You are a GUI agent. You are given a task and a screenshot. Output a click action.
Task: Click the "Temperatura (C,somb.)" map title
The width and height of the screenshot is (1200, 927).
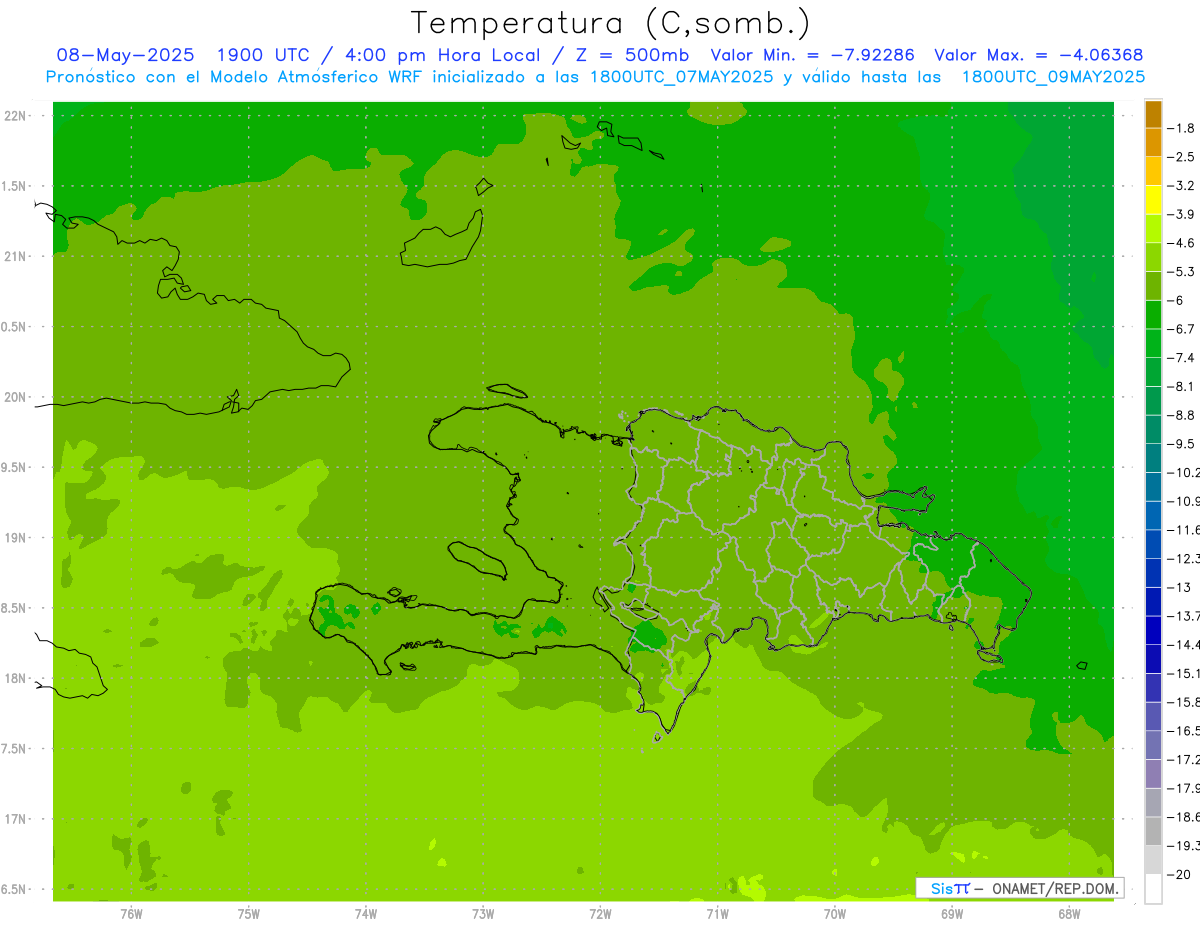click(x=611, y=23)
